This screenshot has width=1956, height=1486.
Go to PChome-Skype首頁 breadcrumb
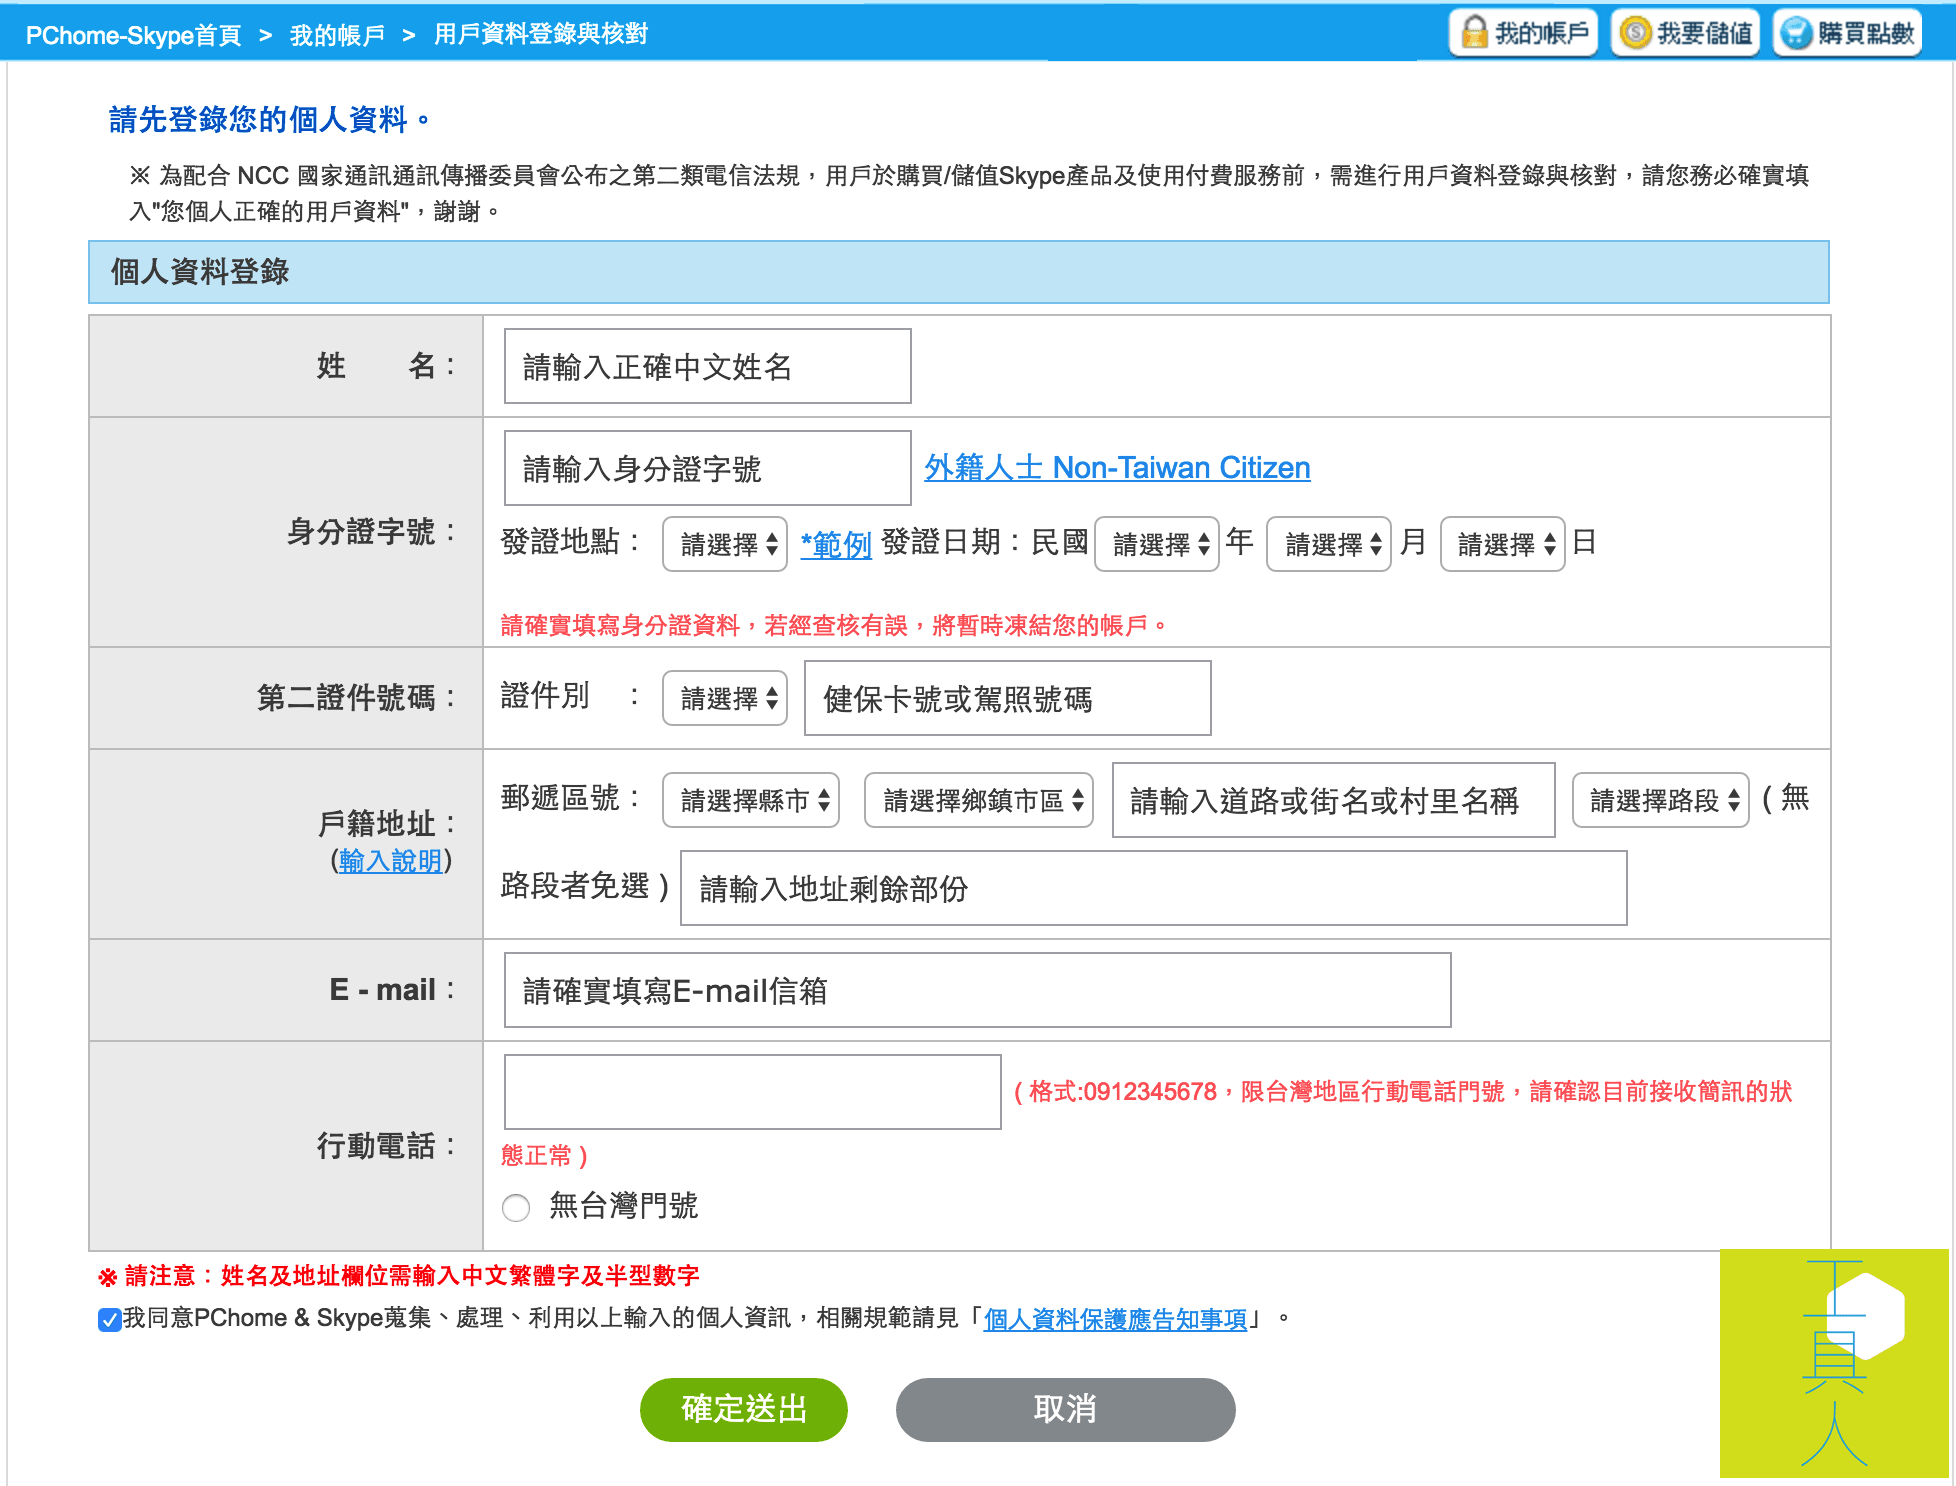click(133, 35)
